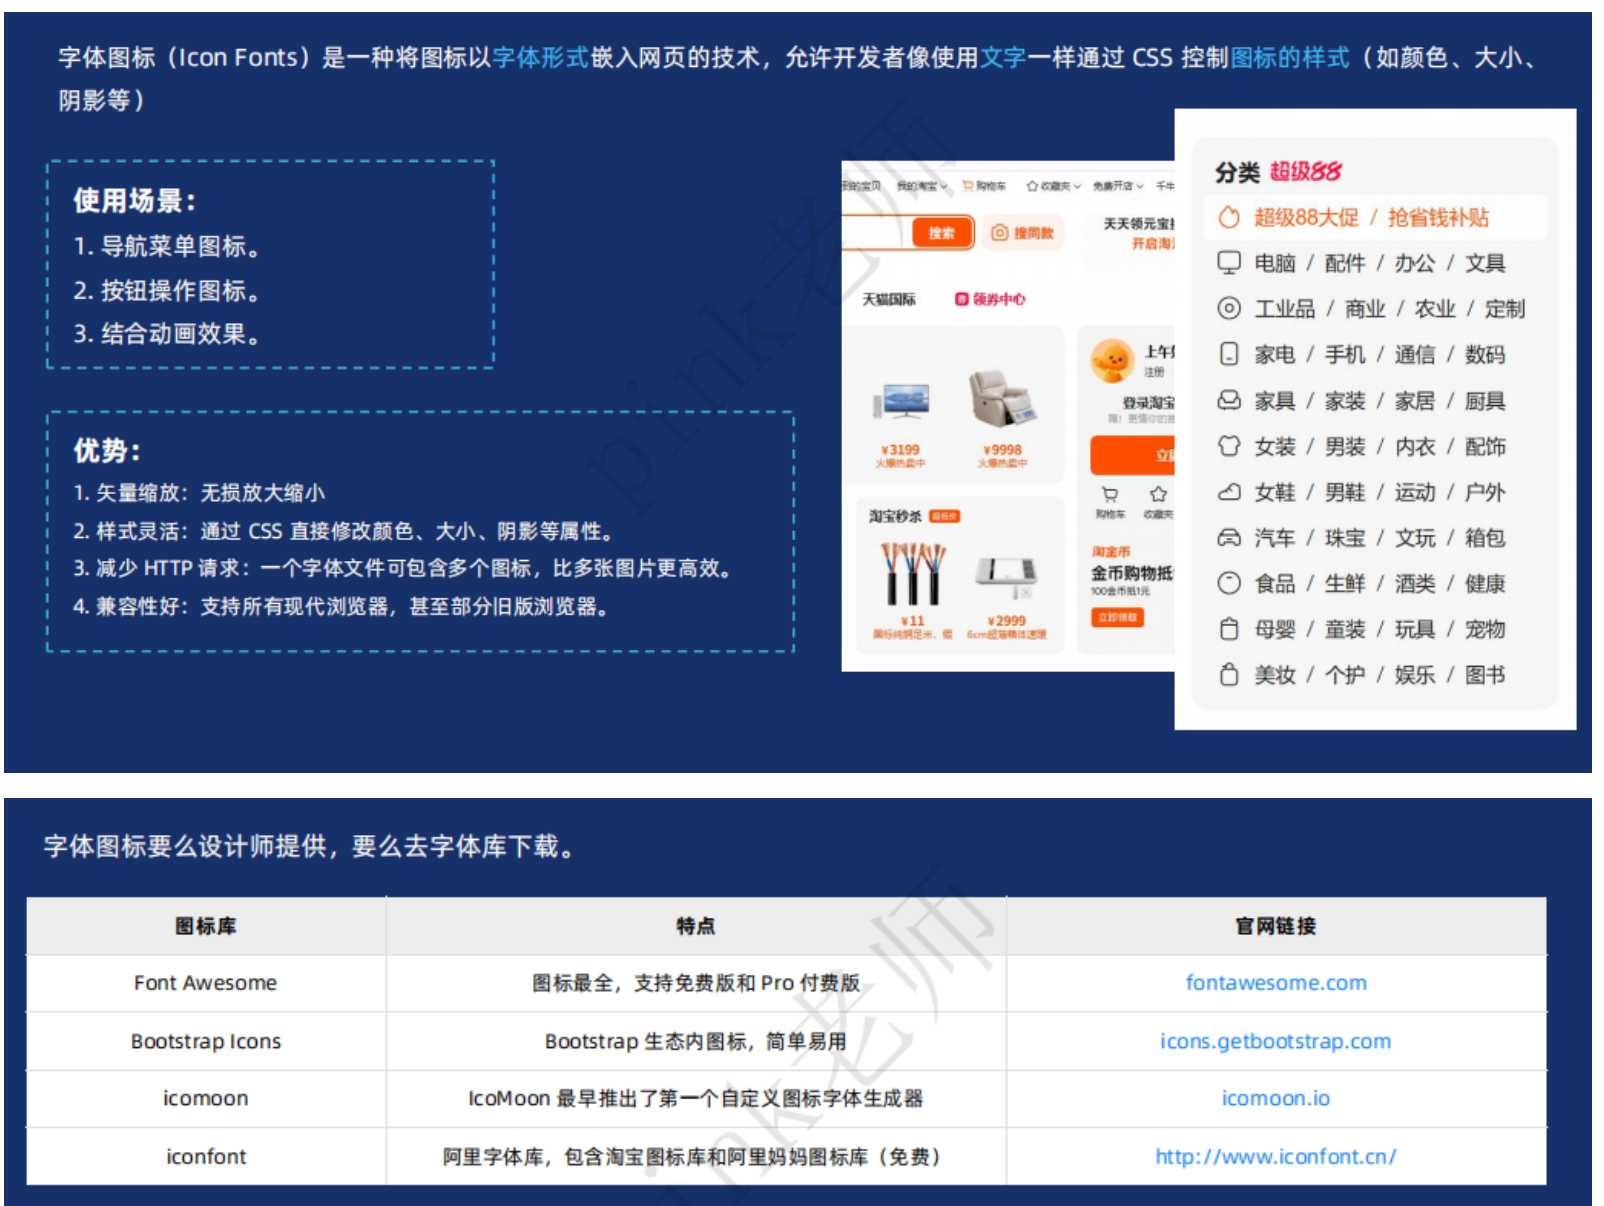This screenshot has height=1206, width=1604.
Task: Select the 厨具 category
Action: click(1485, 400)
